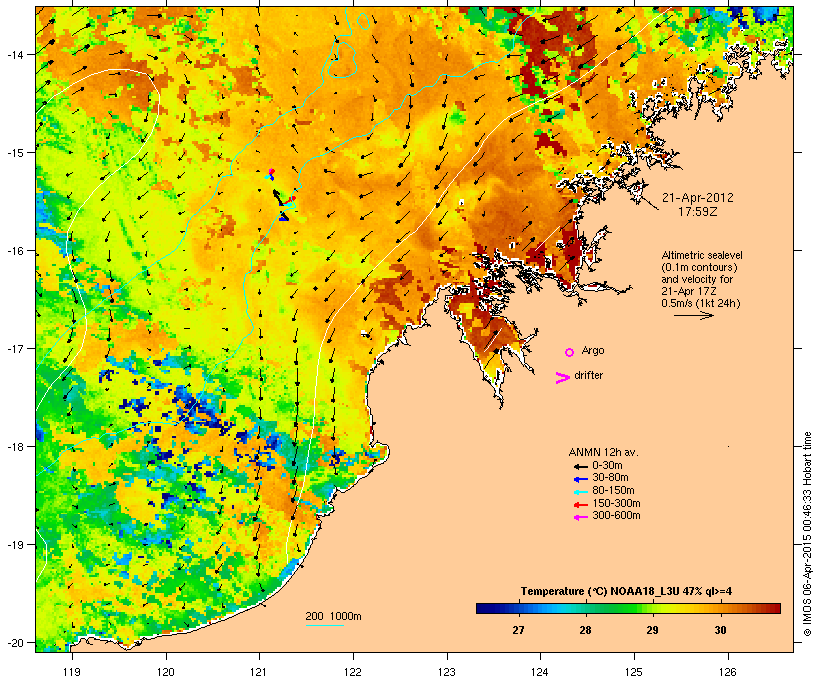Click the -19 latitude axis label
The image size is (820, 680).
(14, 545)
